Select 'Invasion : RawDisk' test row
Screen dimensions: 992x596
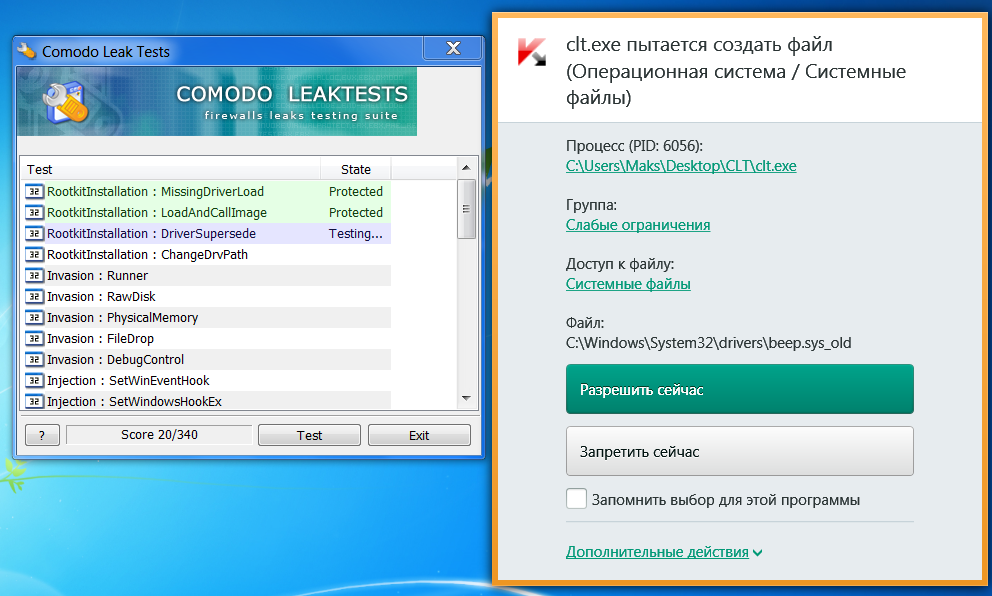click(x=206, y=296)
